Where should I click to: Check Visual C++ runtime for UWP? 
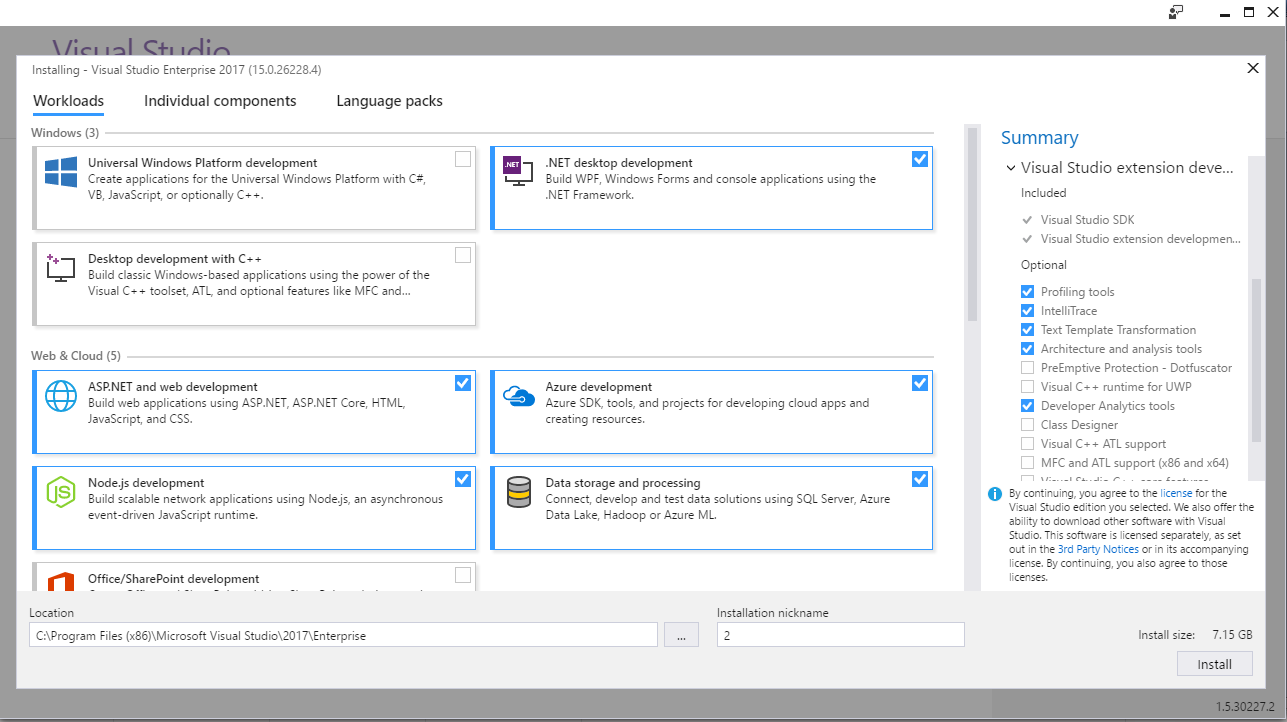[1027, 387]
